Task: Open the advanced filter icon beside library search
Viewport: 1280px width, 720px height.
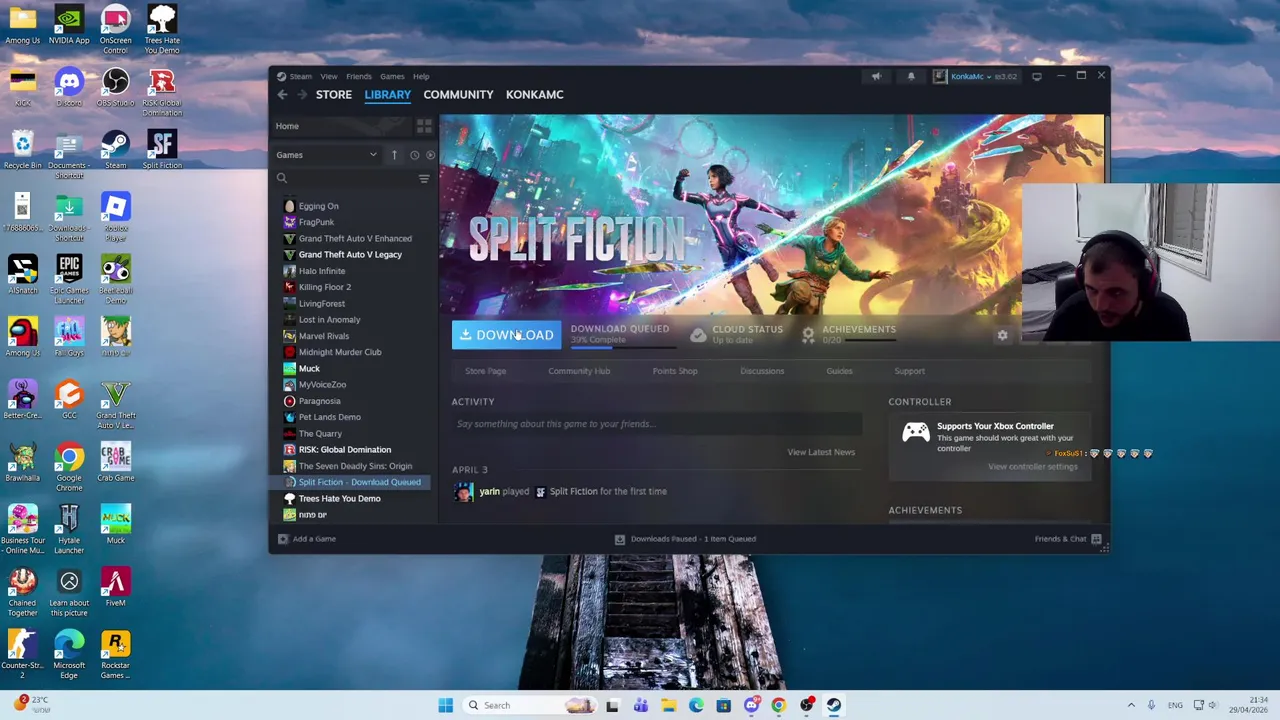Action: tap(424, 178)
